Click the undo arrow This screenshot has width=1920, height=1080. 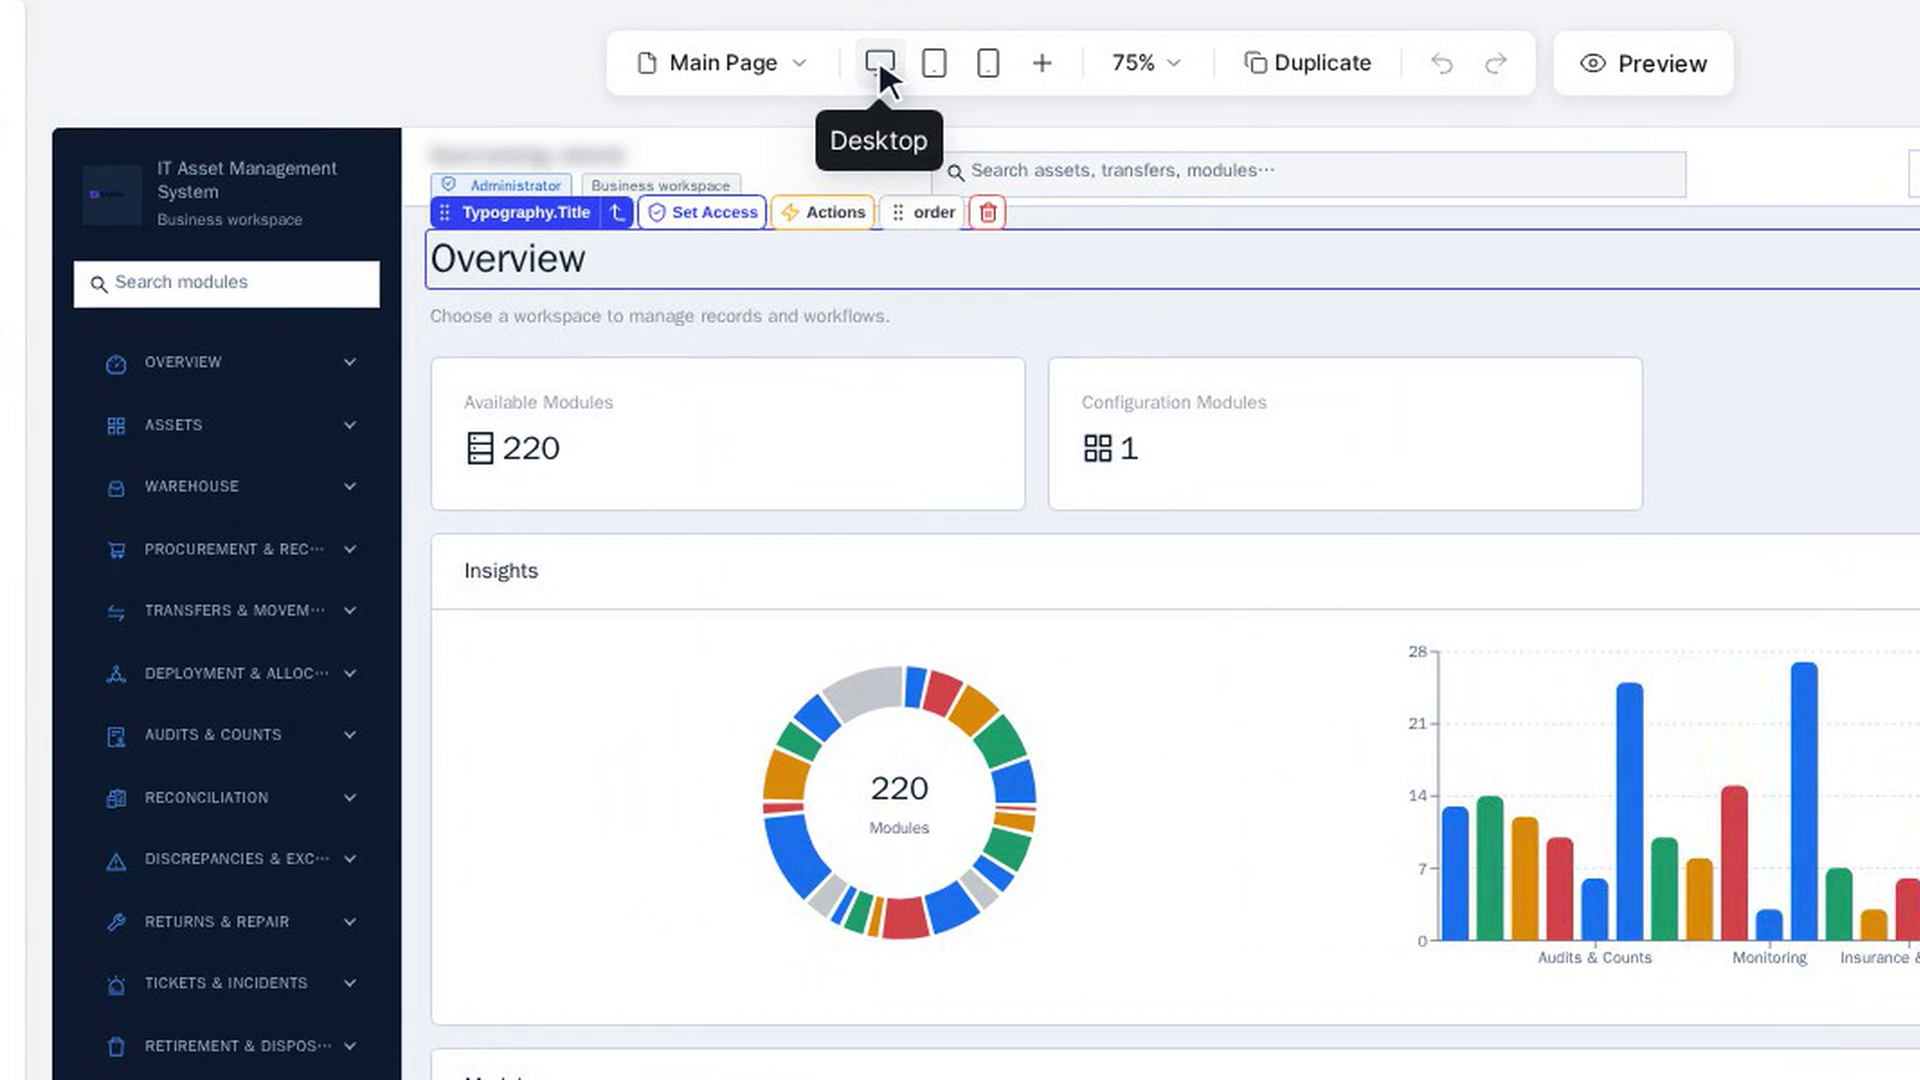(x=1441, y=63)
